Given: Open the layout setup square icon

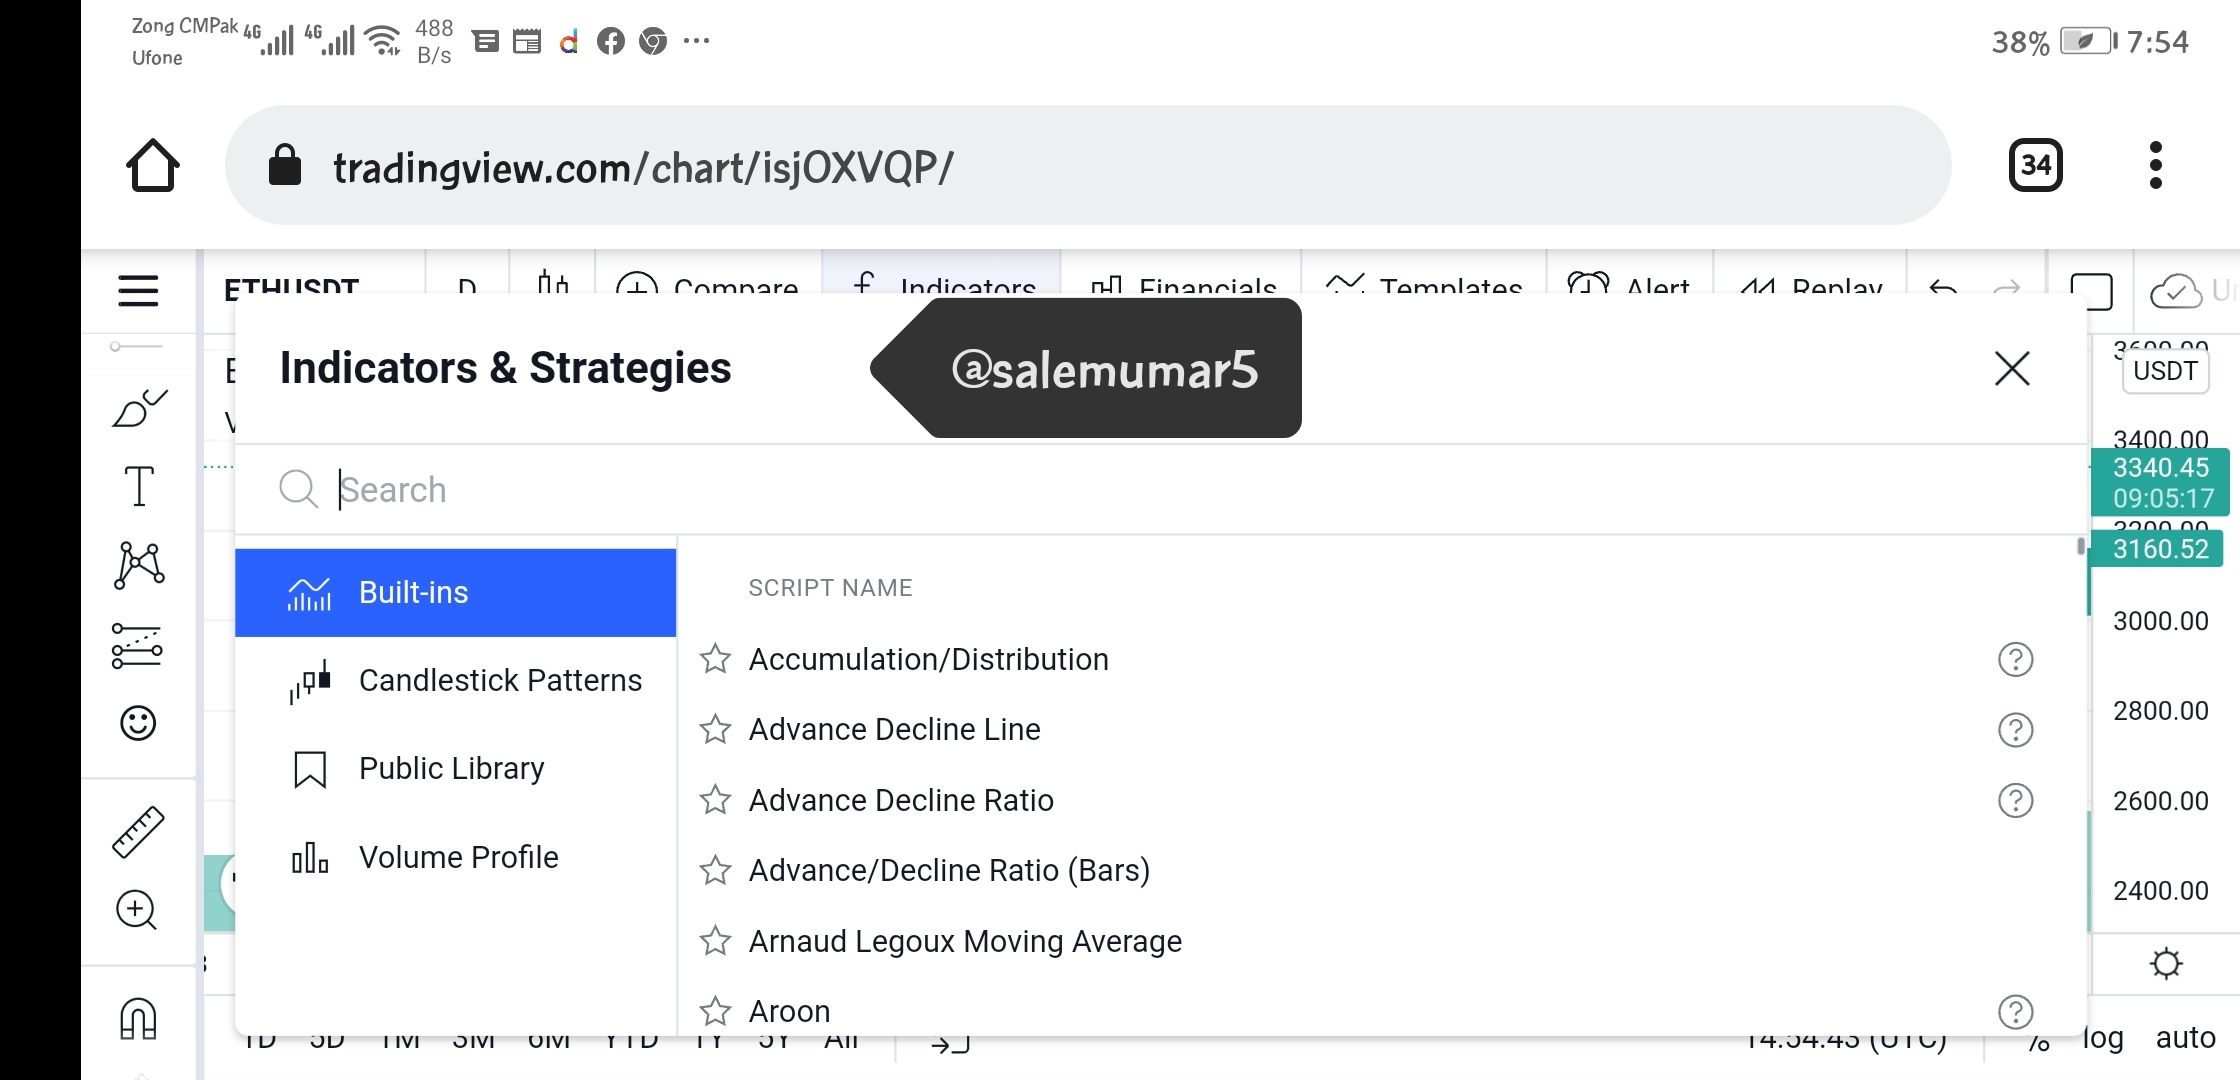Looking at the screenshot, I should [2091, 291].
